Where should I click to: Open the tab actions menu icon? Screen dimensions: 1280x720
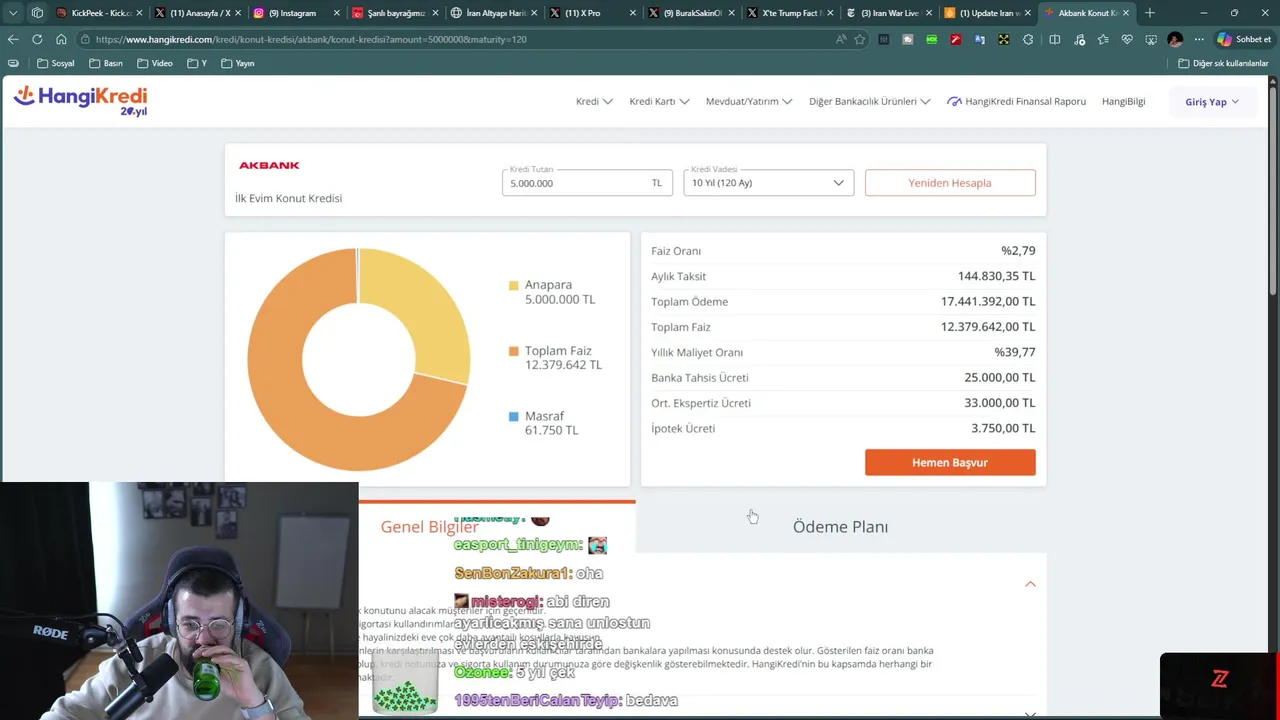tap(13, 13)
